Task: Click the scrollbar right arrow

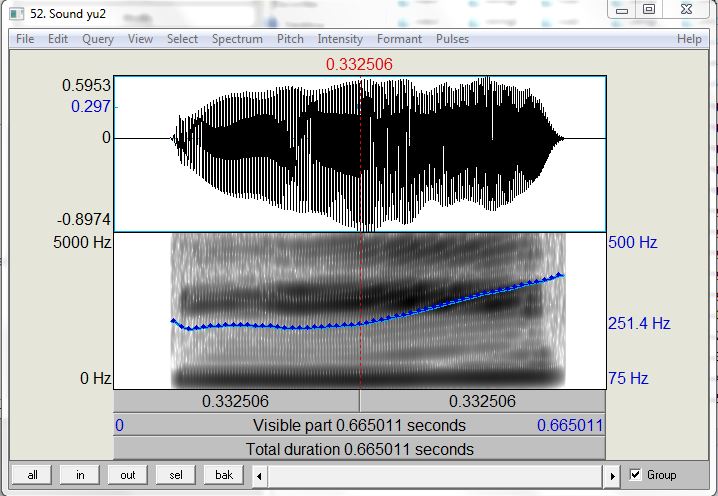Action: tap(613, 476)
